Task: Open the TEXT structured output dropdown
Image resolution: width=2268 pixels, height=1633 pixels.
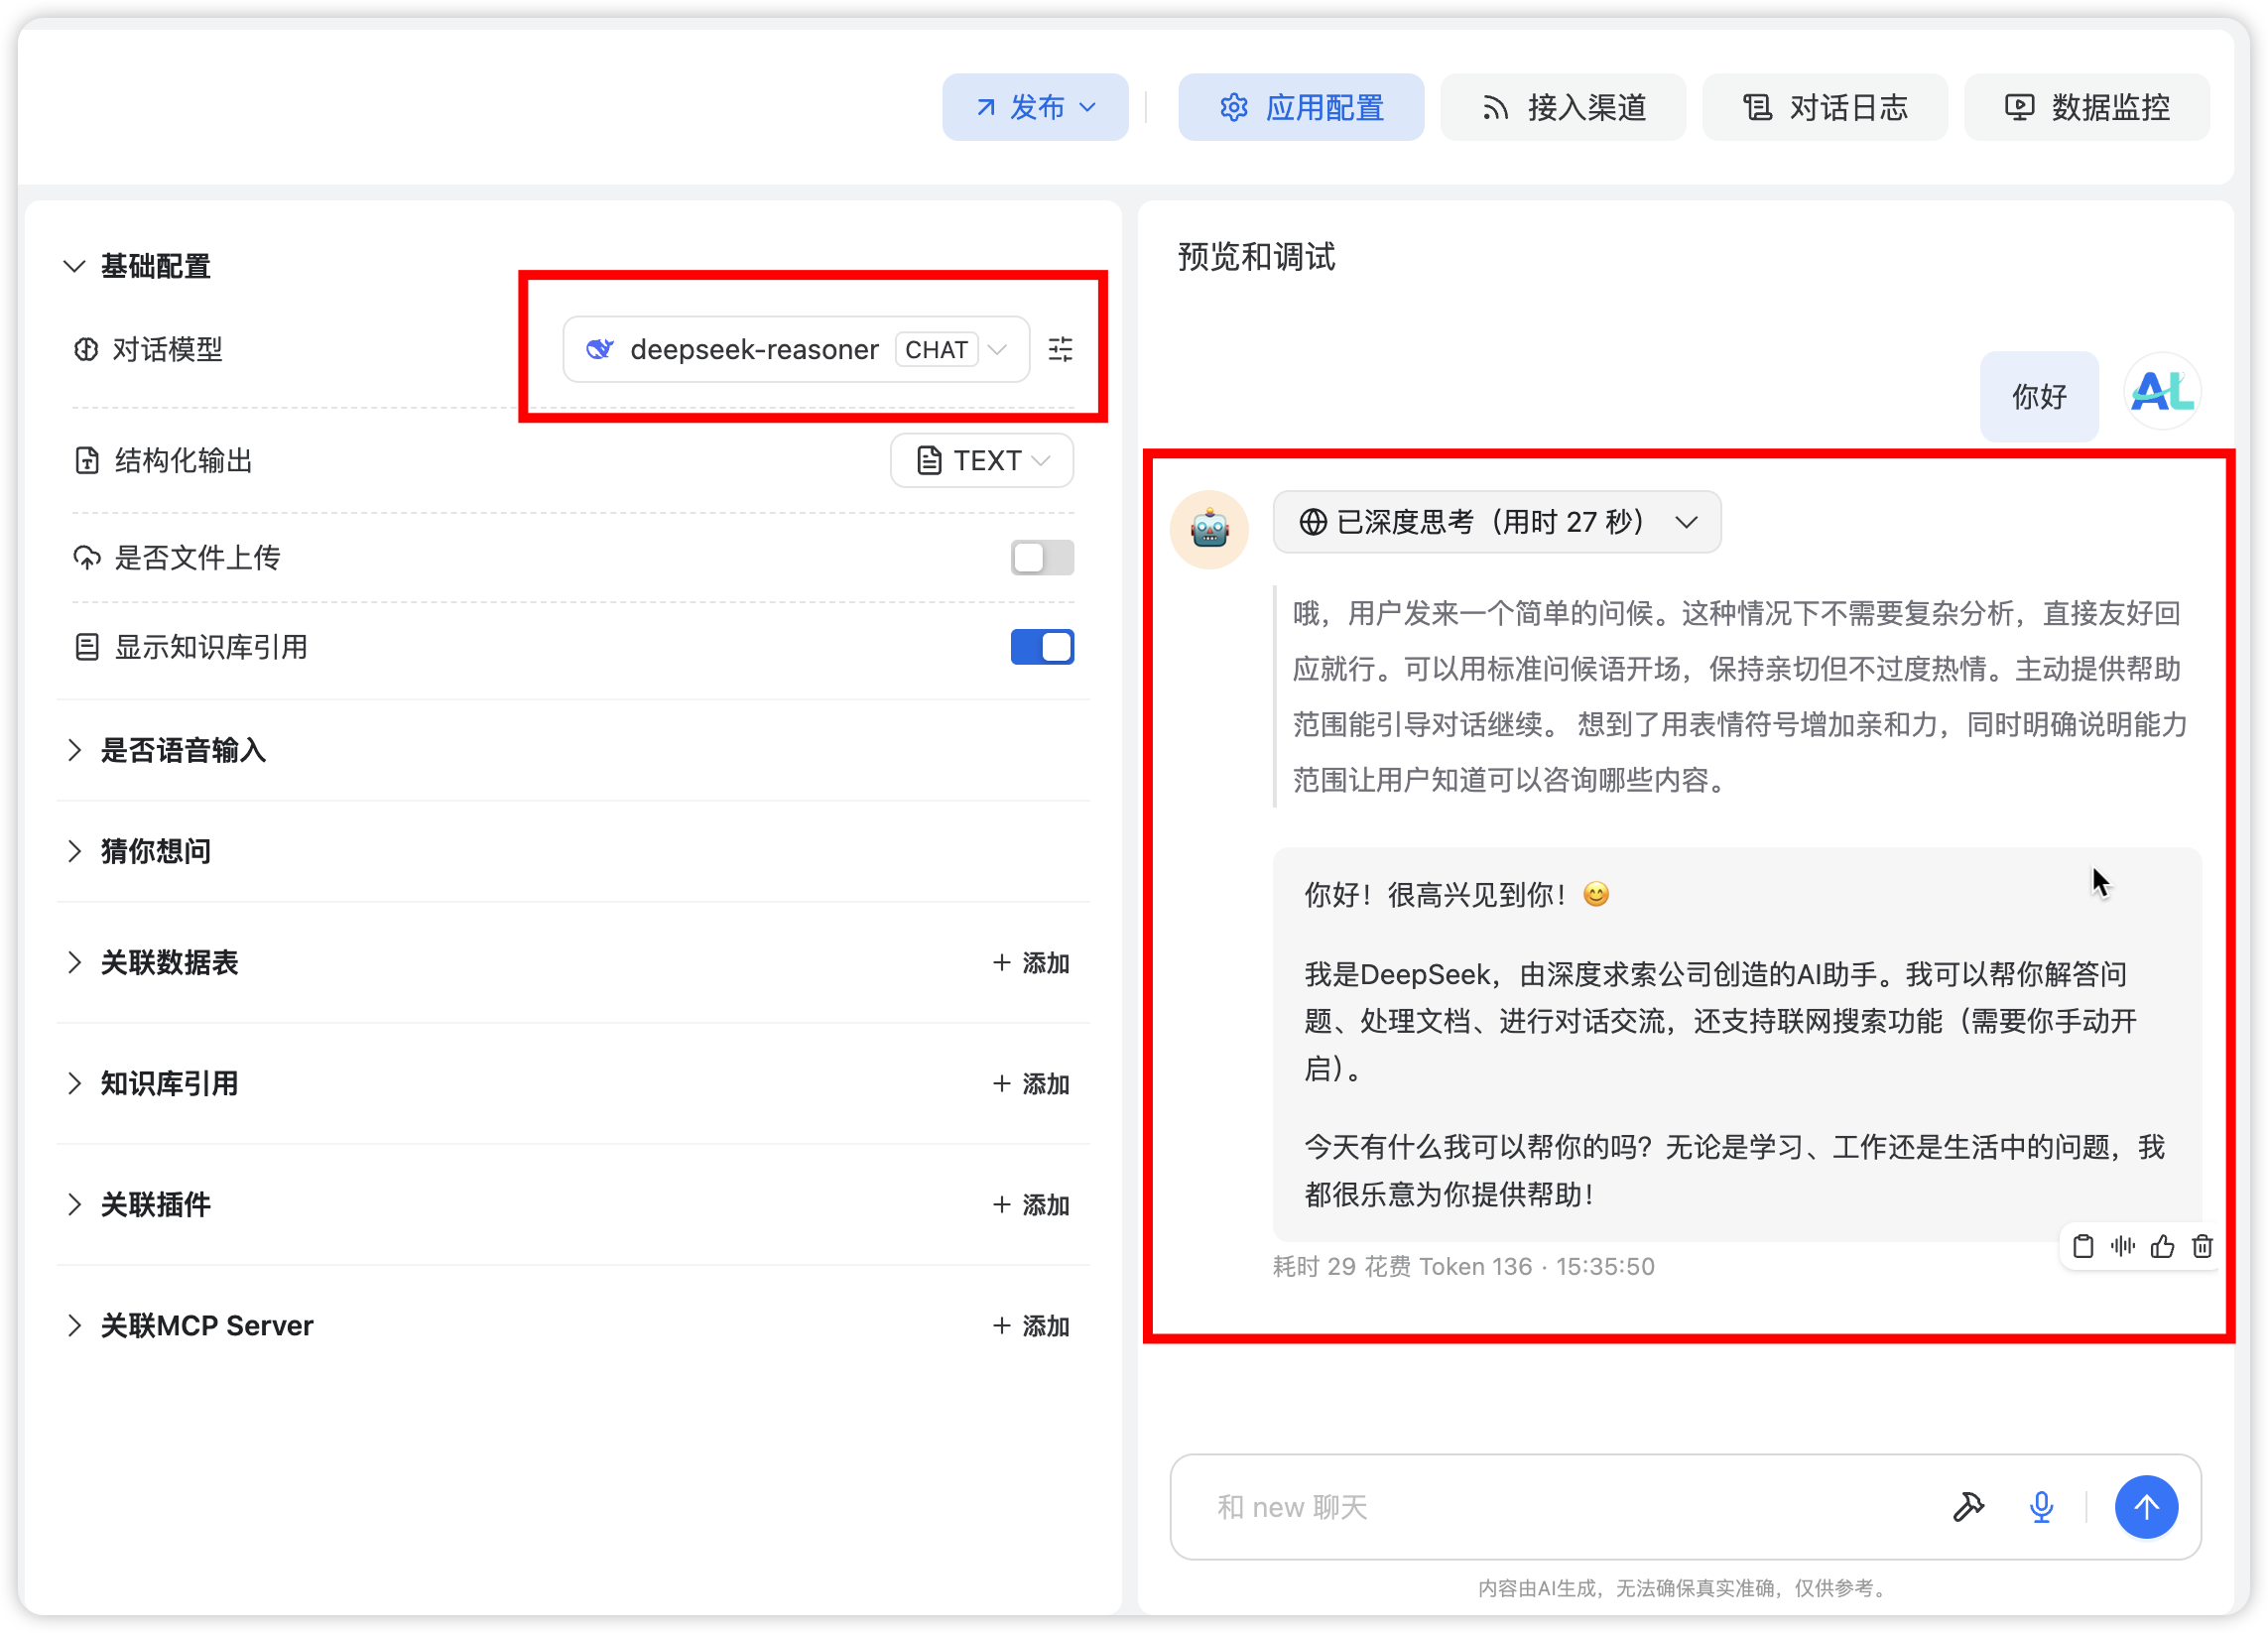Action: point(981,460)
